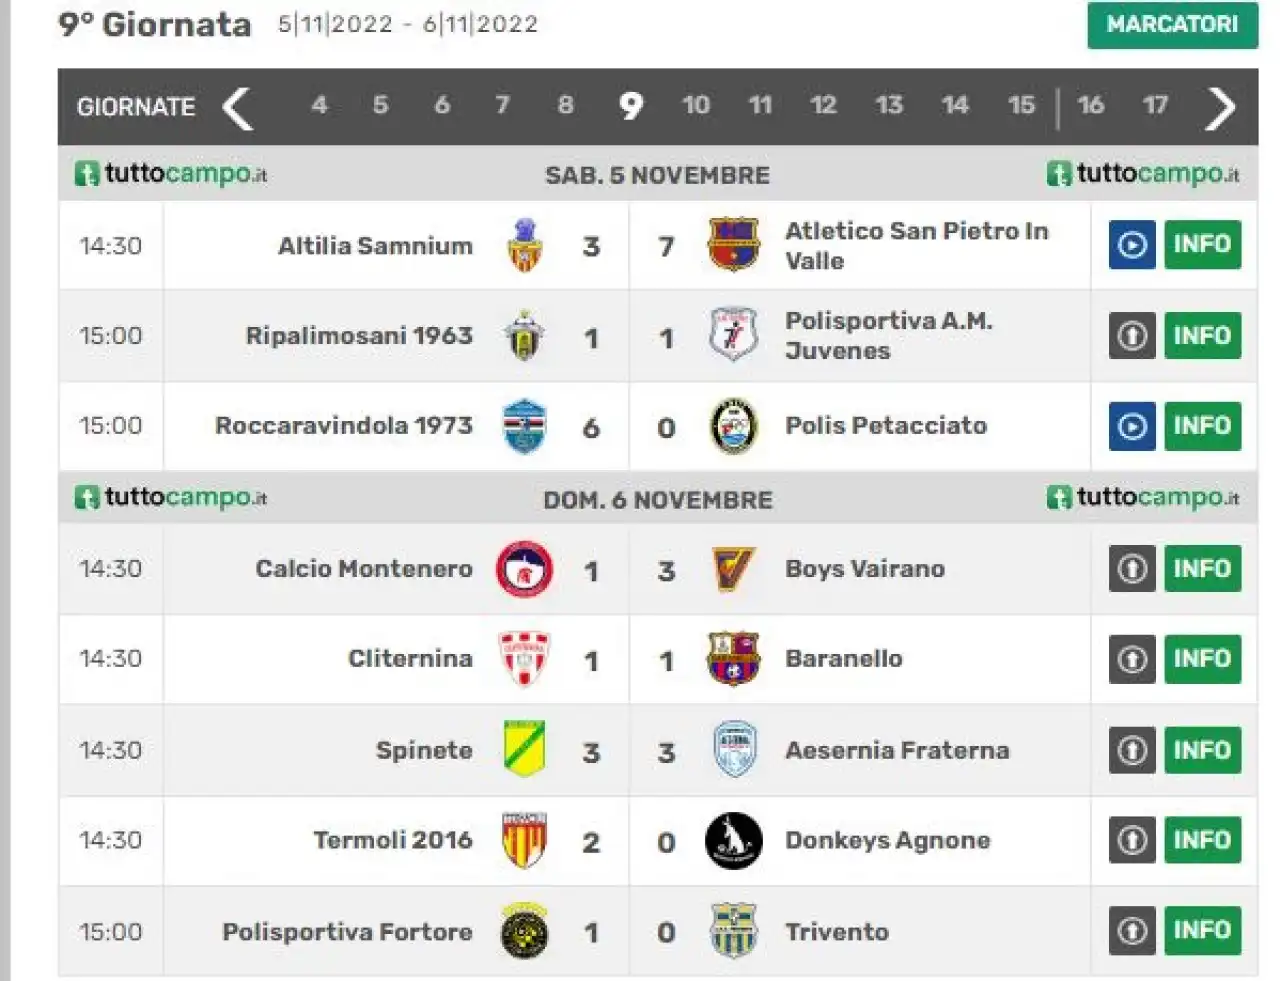1280x981 pixels.
Task: Open blue video icon for Roccaravindola match
Action: 1132,426
